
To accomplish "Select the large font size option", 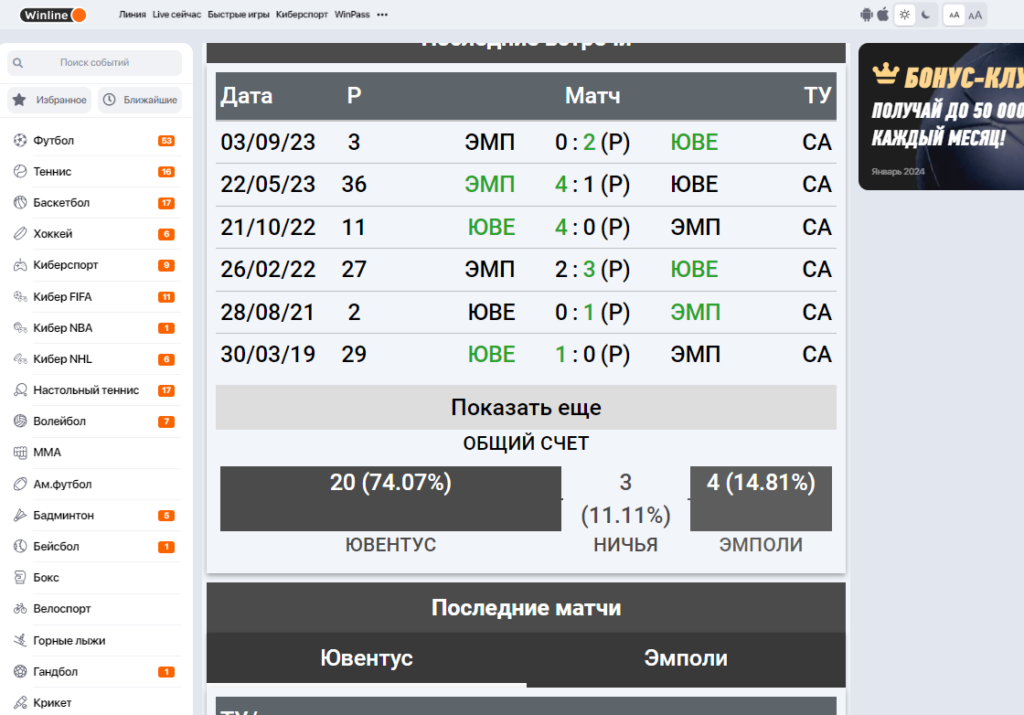I will 975,15.
